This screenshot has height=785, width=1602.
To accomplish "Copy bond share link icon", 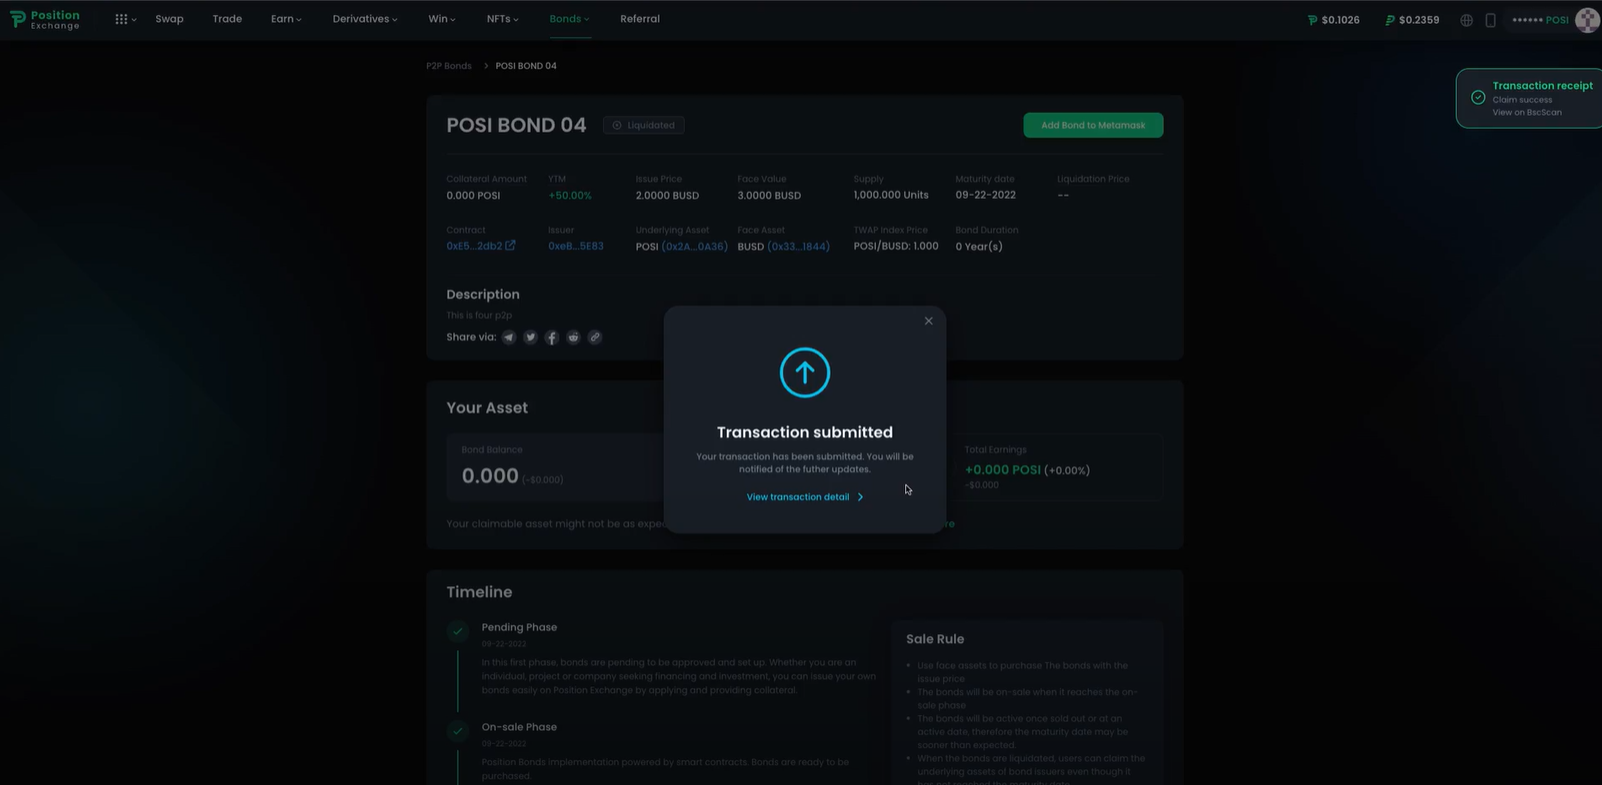I will click(595, 338).
